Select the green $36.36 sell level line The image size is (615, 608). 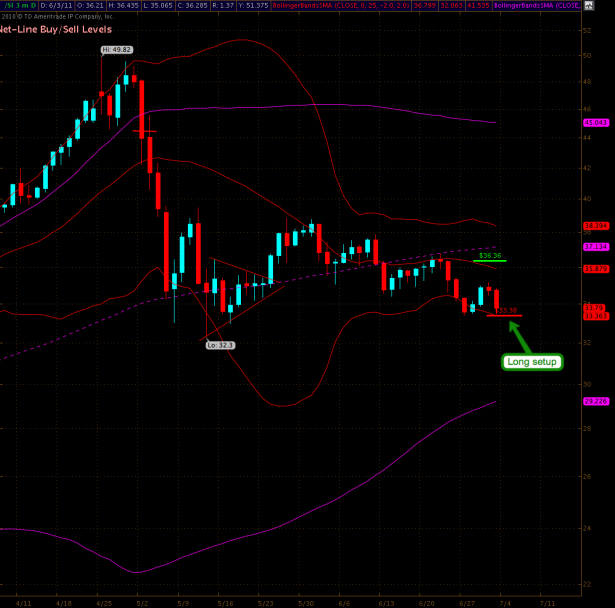click(x=490, y=260)
